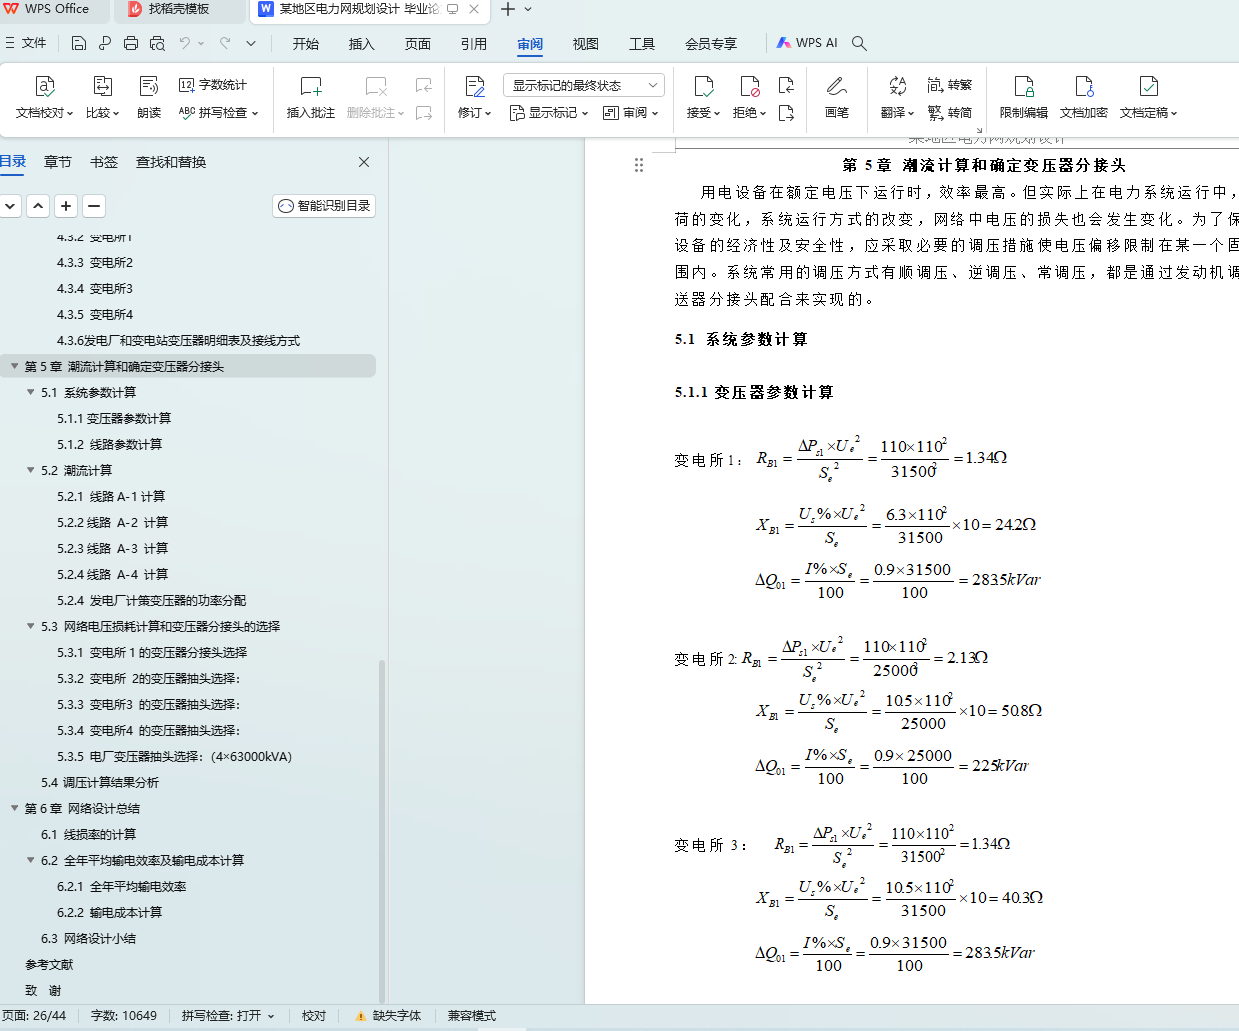The width and height of the screenshot is (1239, 1031).
Task: Open the 开始 ribbon tab
Action: click(x=306, y=44)
